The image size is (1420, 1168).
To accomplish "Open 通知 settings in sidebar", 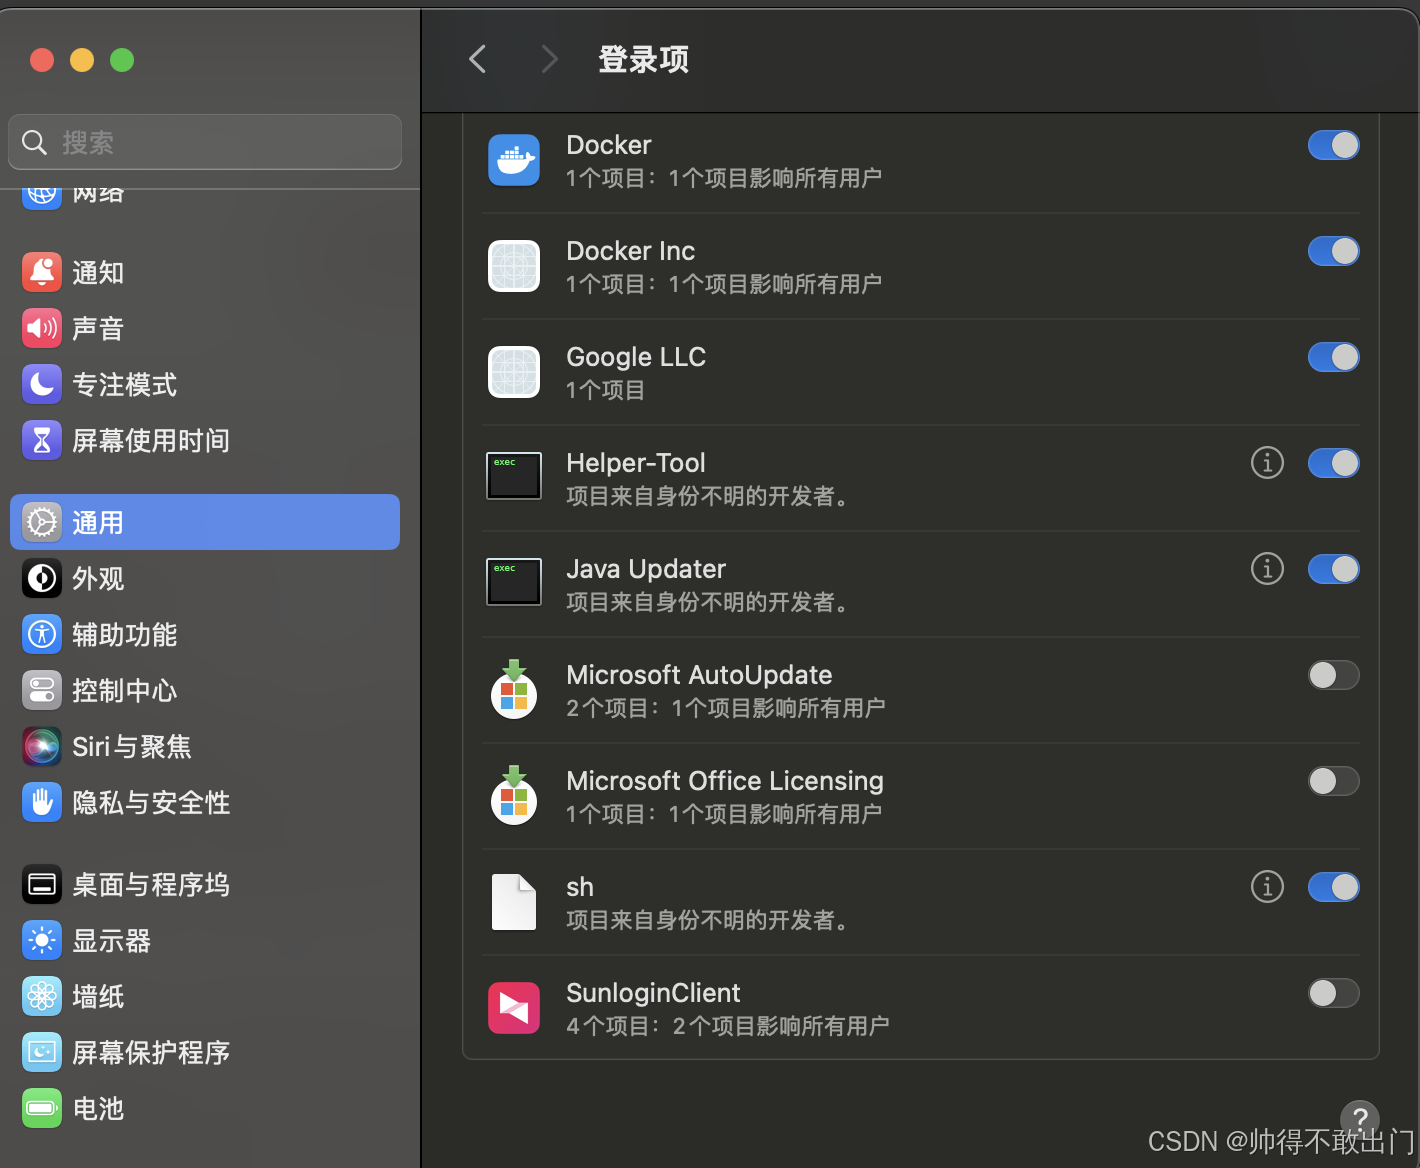I will [205, 272].
